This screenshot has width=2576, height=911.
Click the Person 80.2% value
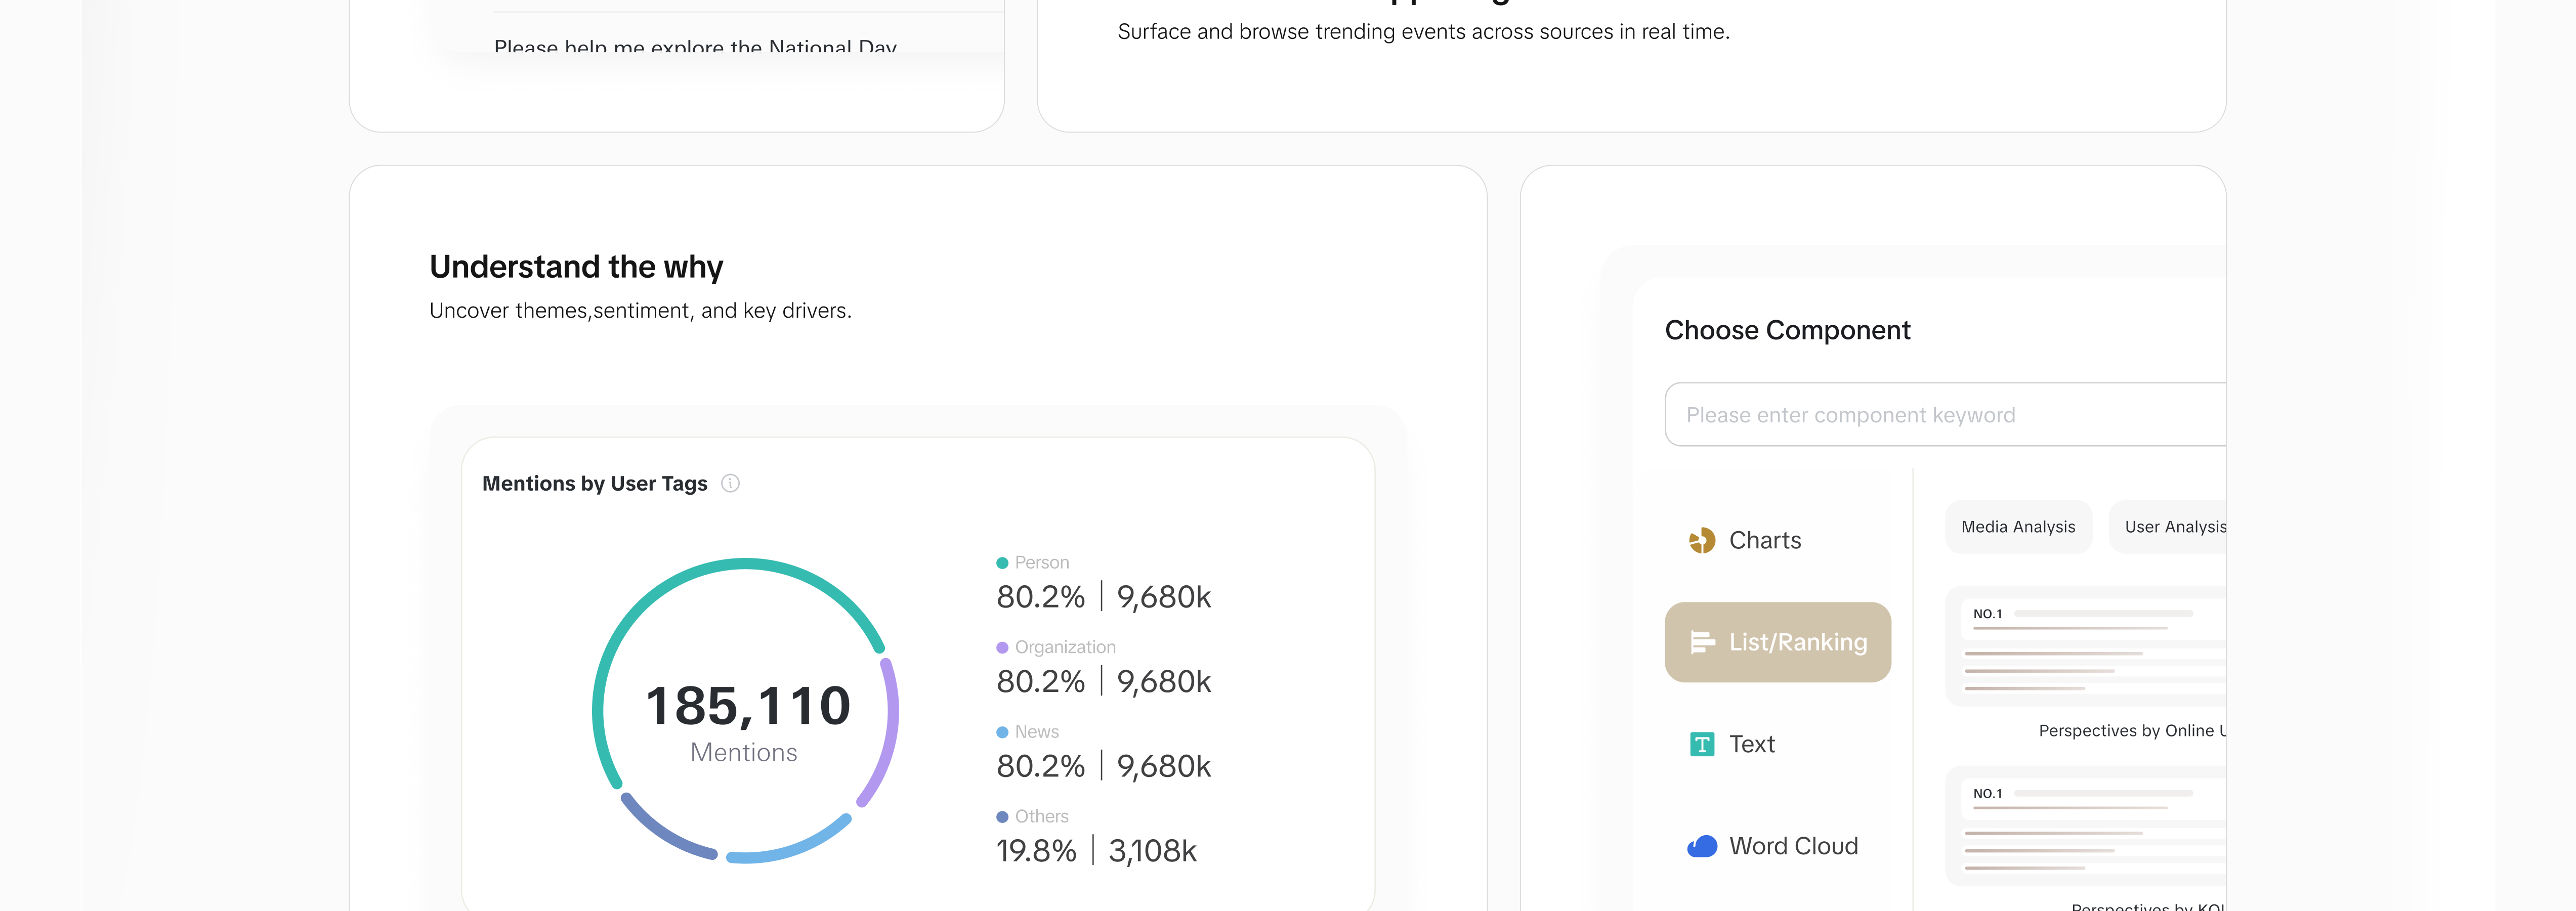click(x=1040, y=597)
